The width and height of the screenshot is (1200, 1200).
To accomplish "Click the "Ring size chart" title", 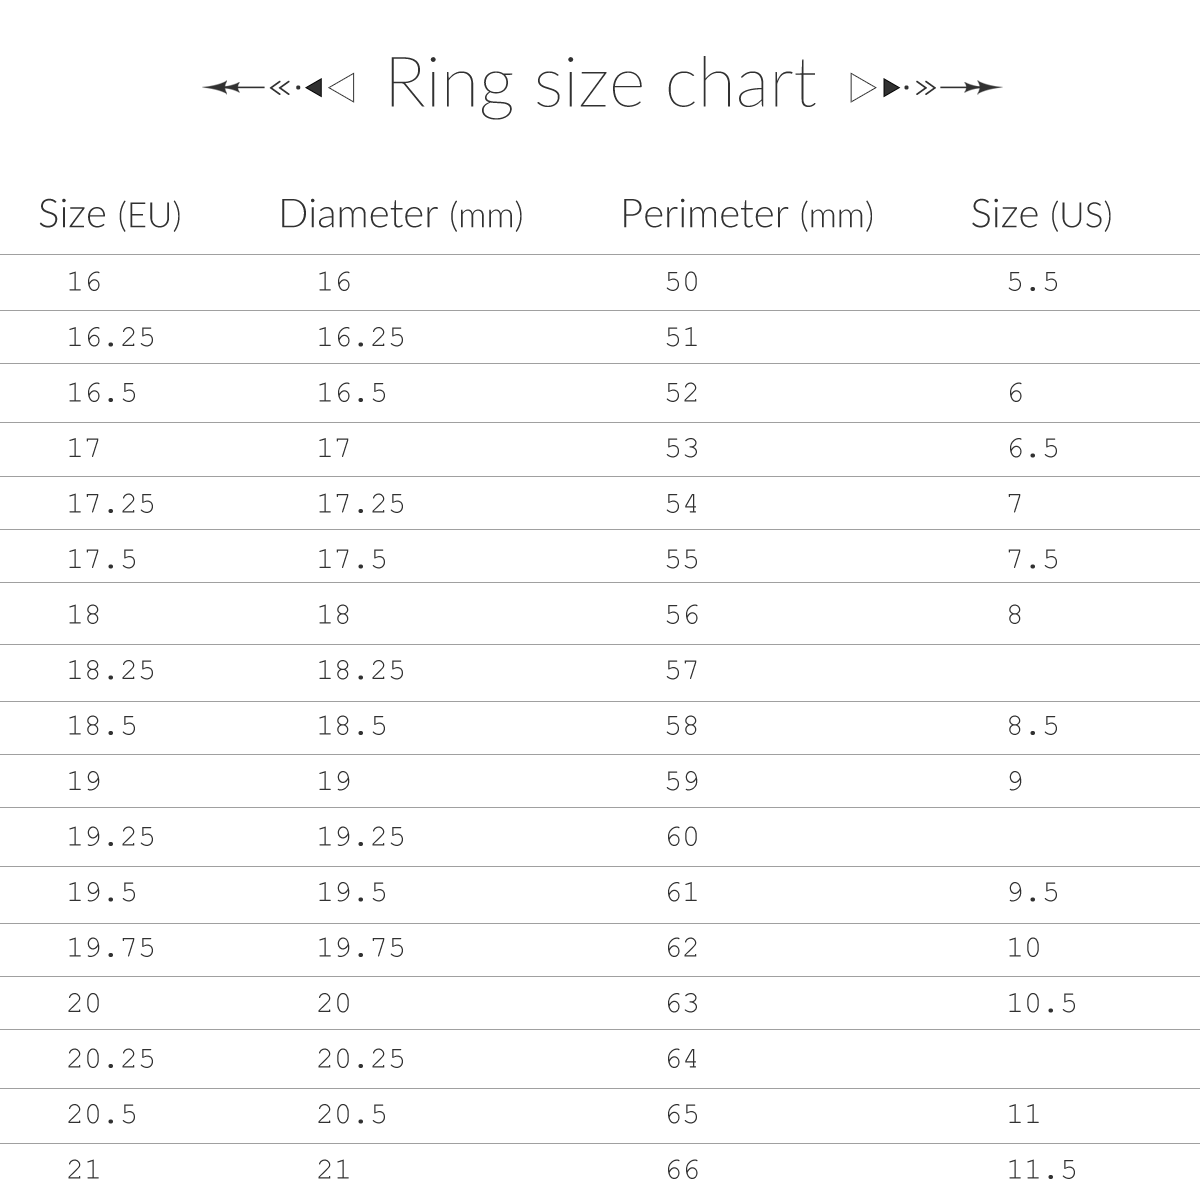I will coord(601,84).
